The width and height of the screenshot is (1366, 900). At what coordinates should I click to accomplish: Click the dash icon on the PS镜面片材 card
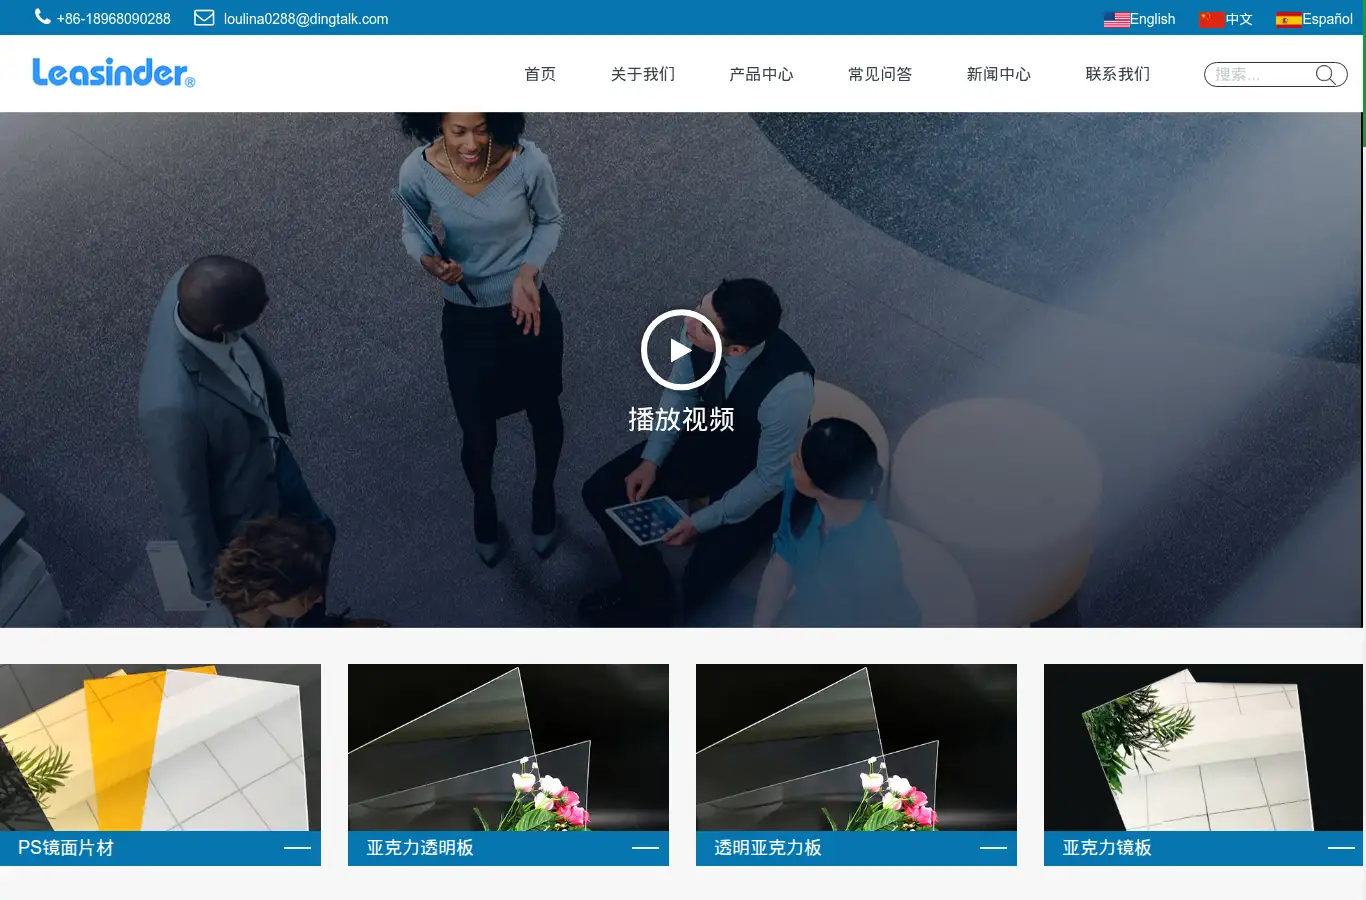tap(297, 848)
